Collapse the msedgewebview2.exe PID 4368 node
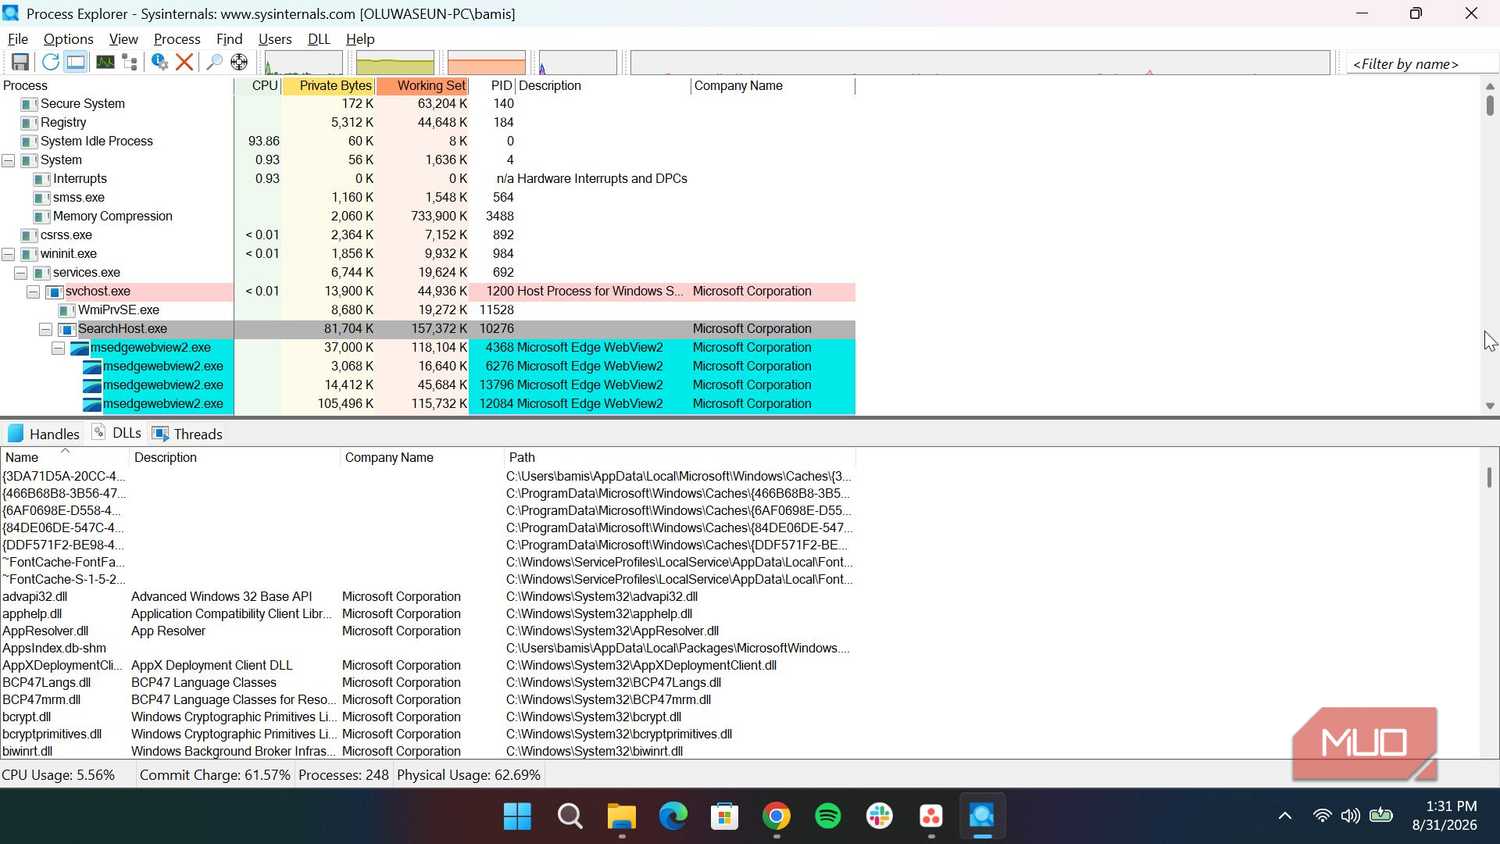 (x=58, y=348)
